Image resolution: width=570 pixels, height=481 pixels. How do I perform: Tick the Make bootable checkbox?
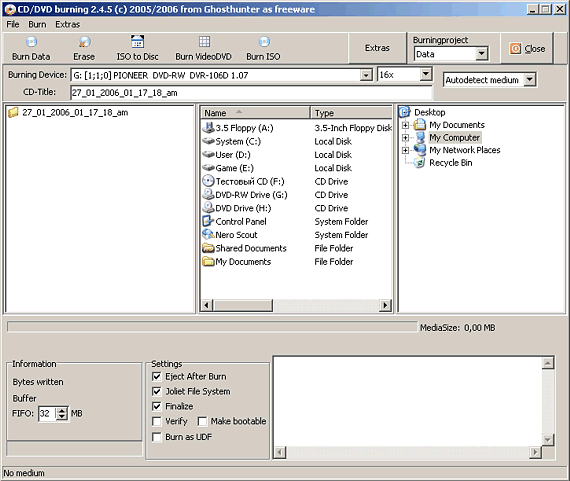point(202,421)
